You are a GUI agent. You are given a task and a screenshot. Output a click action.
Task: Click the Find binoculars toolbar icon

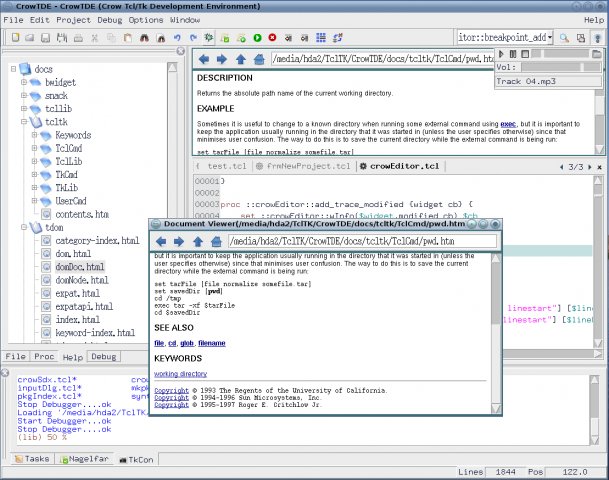pos(144,38)
